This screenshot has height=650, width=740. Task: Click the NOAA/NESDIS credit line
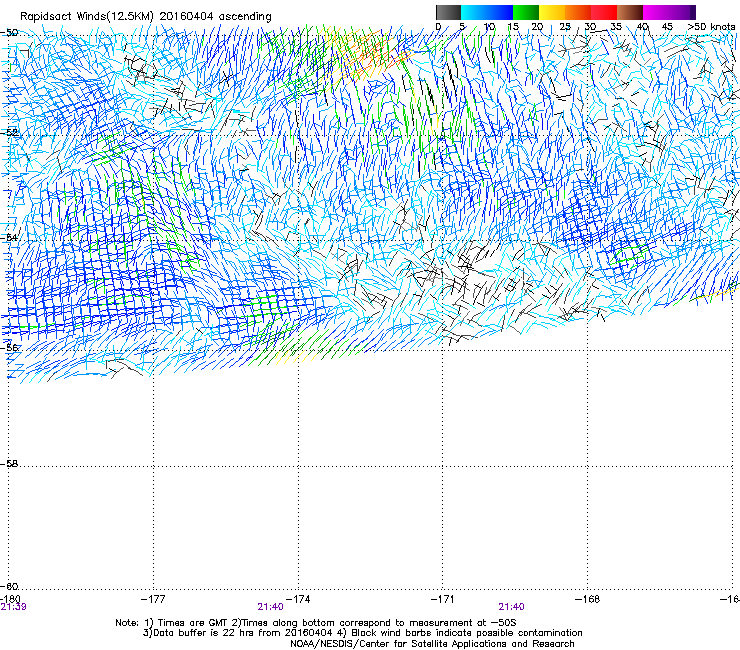432,644
